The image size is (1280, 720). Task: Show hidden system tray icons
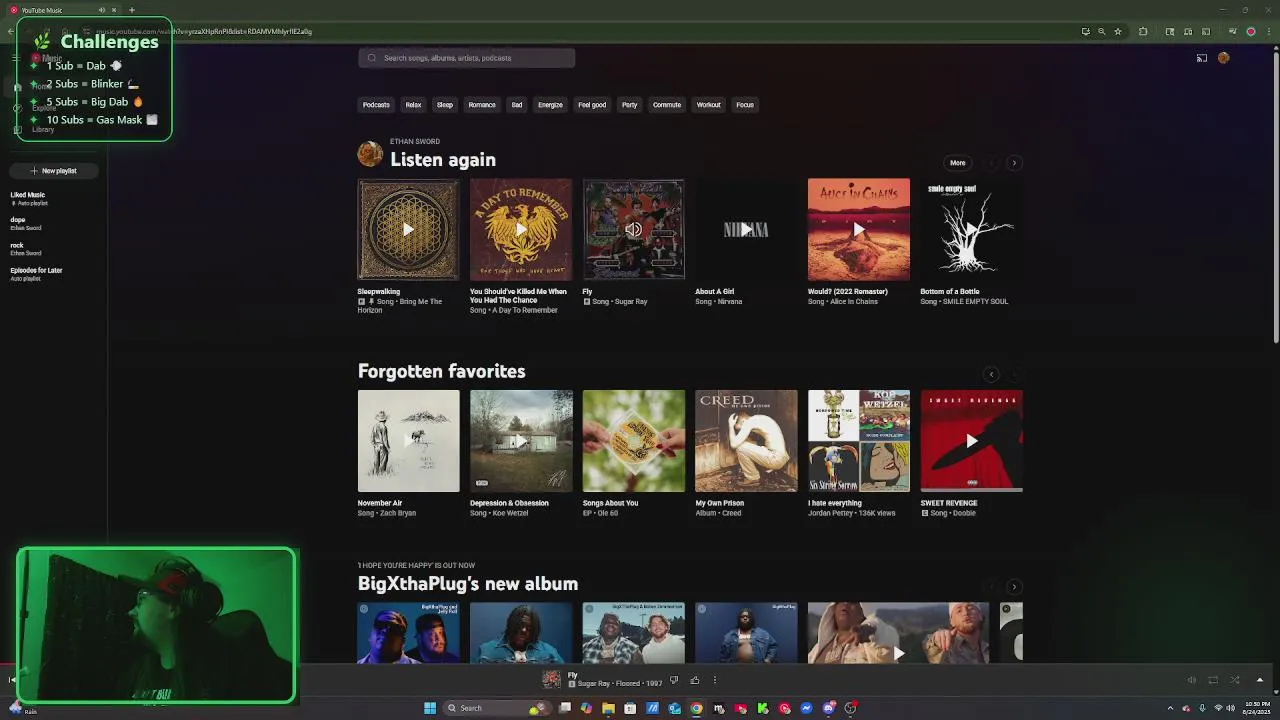1170,708
